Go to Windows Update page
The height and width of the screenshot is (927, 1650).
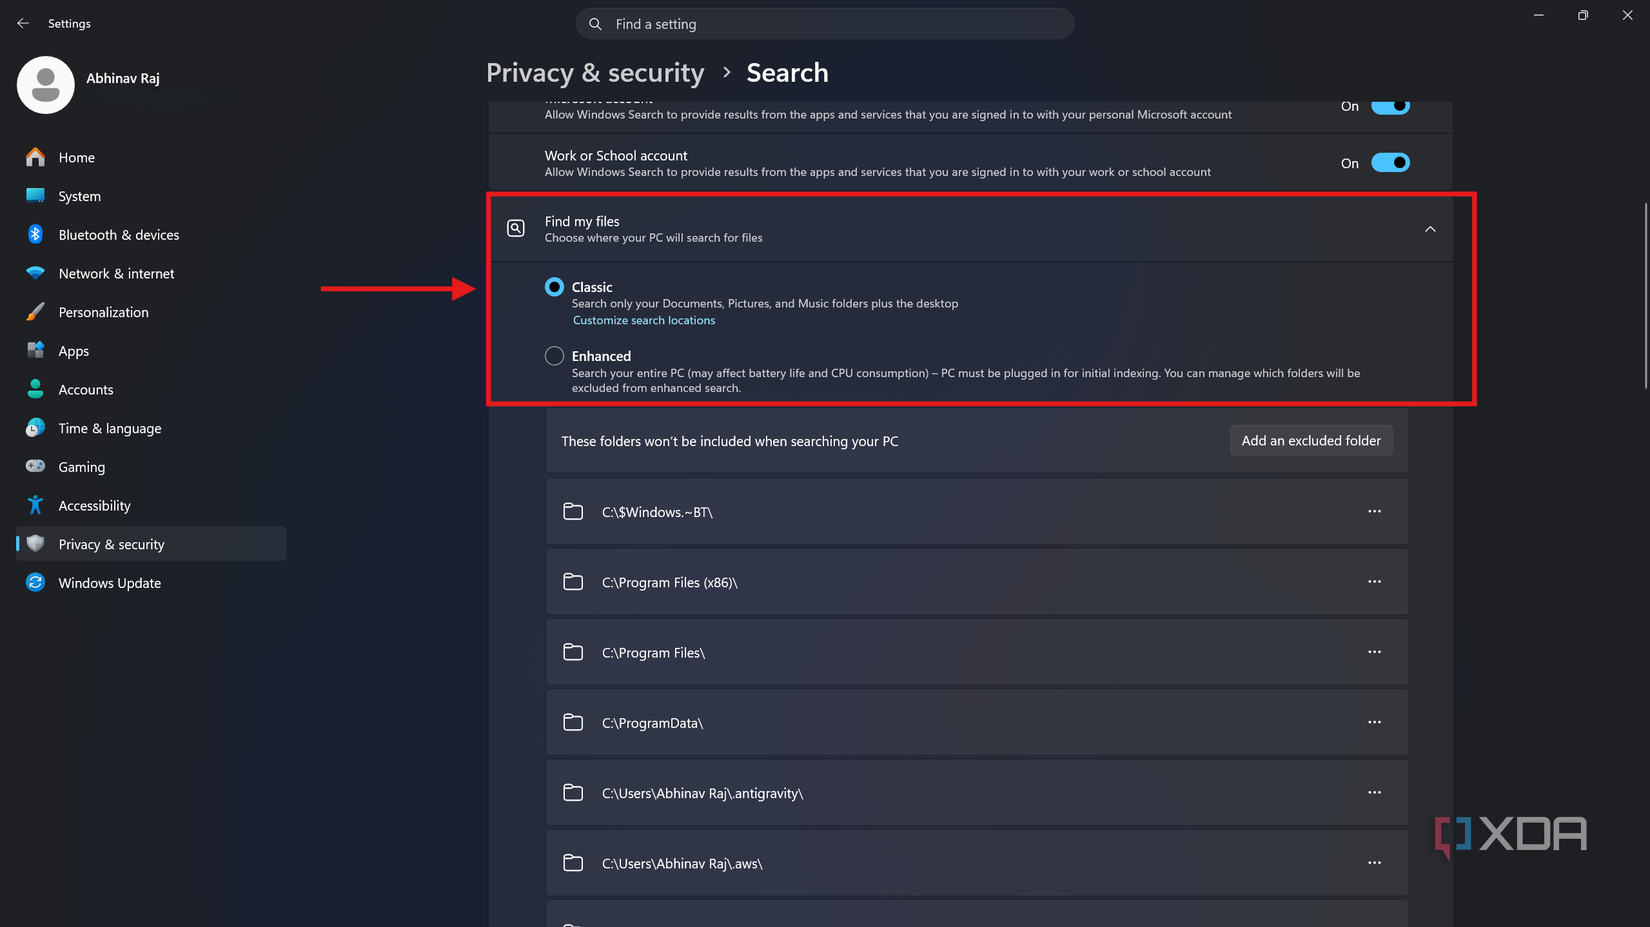(151, 582)
